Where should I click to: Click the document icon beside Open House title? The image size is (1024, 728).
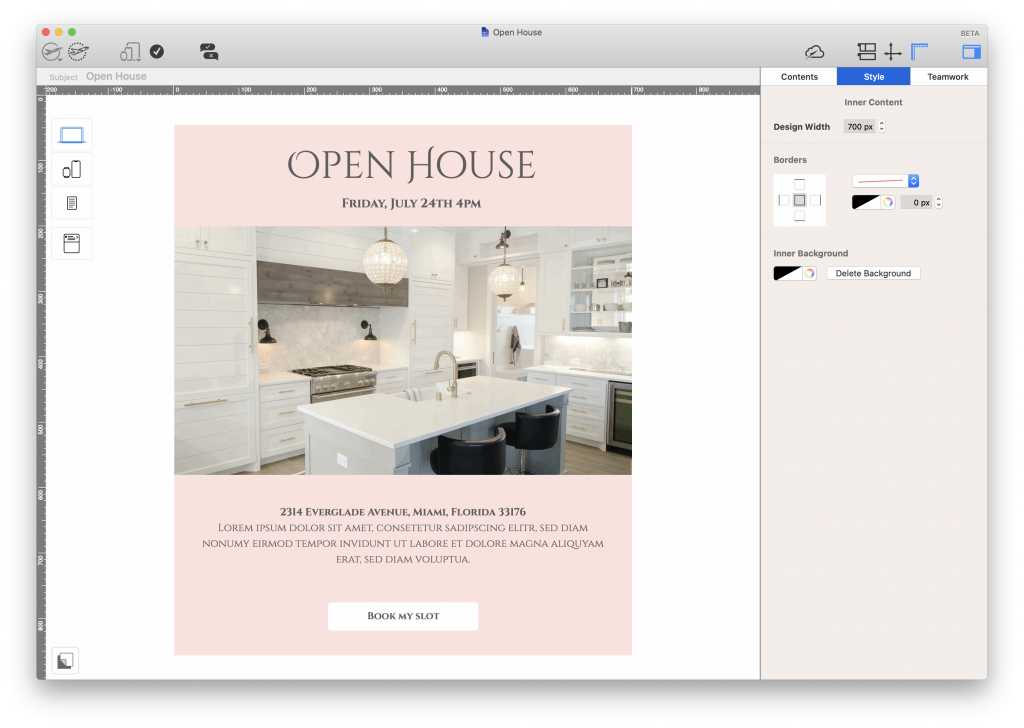pyautogui.click(x=485, y=32)
